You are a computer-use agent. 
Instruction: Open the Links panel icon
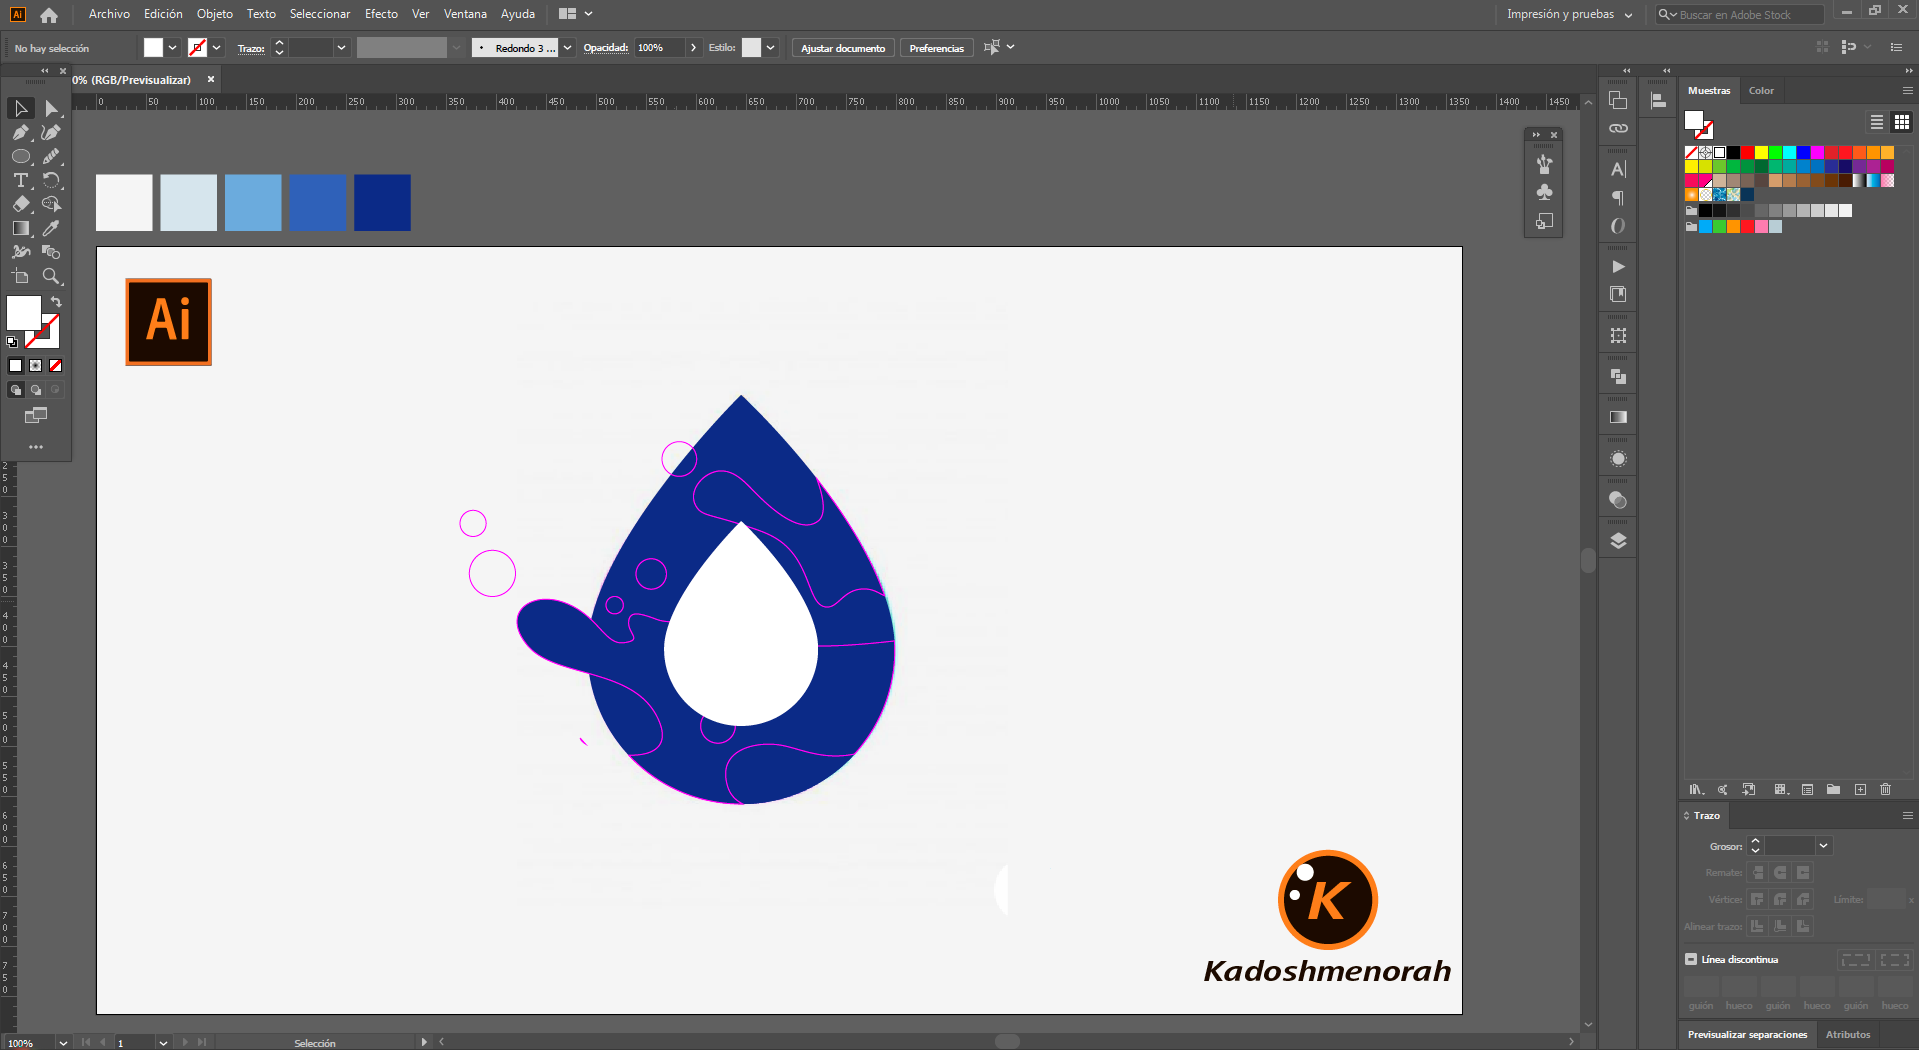[x=1618, y=128]
